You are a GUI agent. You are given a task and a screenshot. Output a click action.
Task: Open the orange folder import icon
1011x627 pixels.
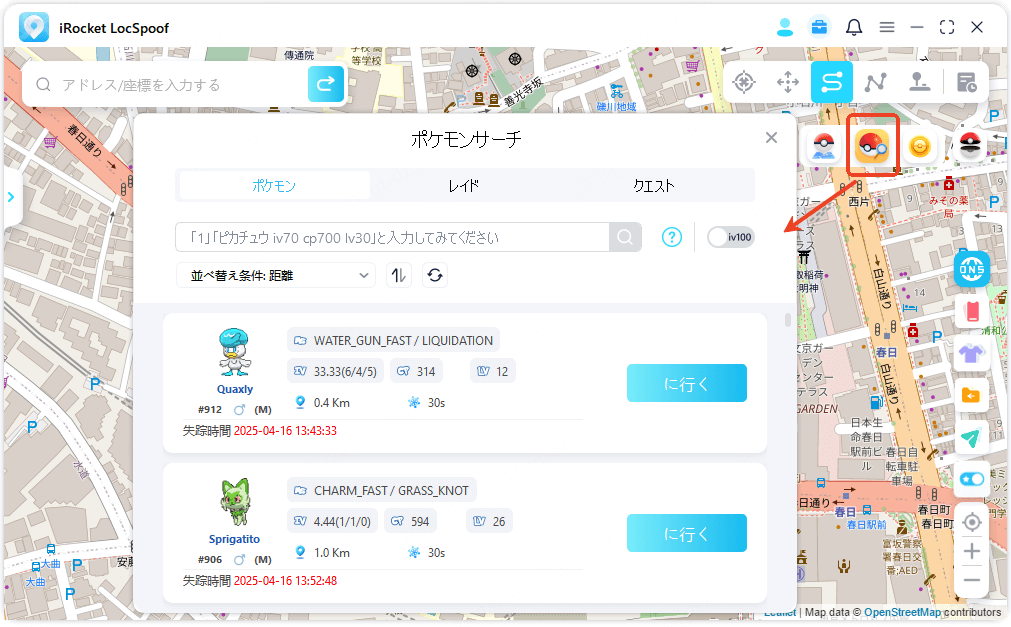(x=972, y=395)
